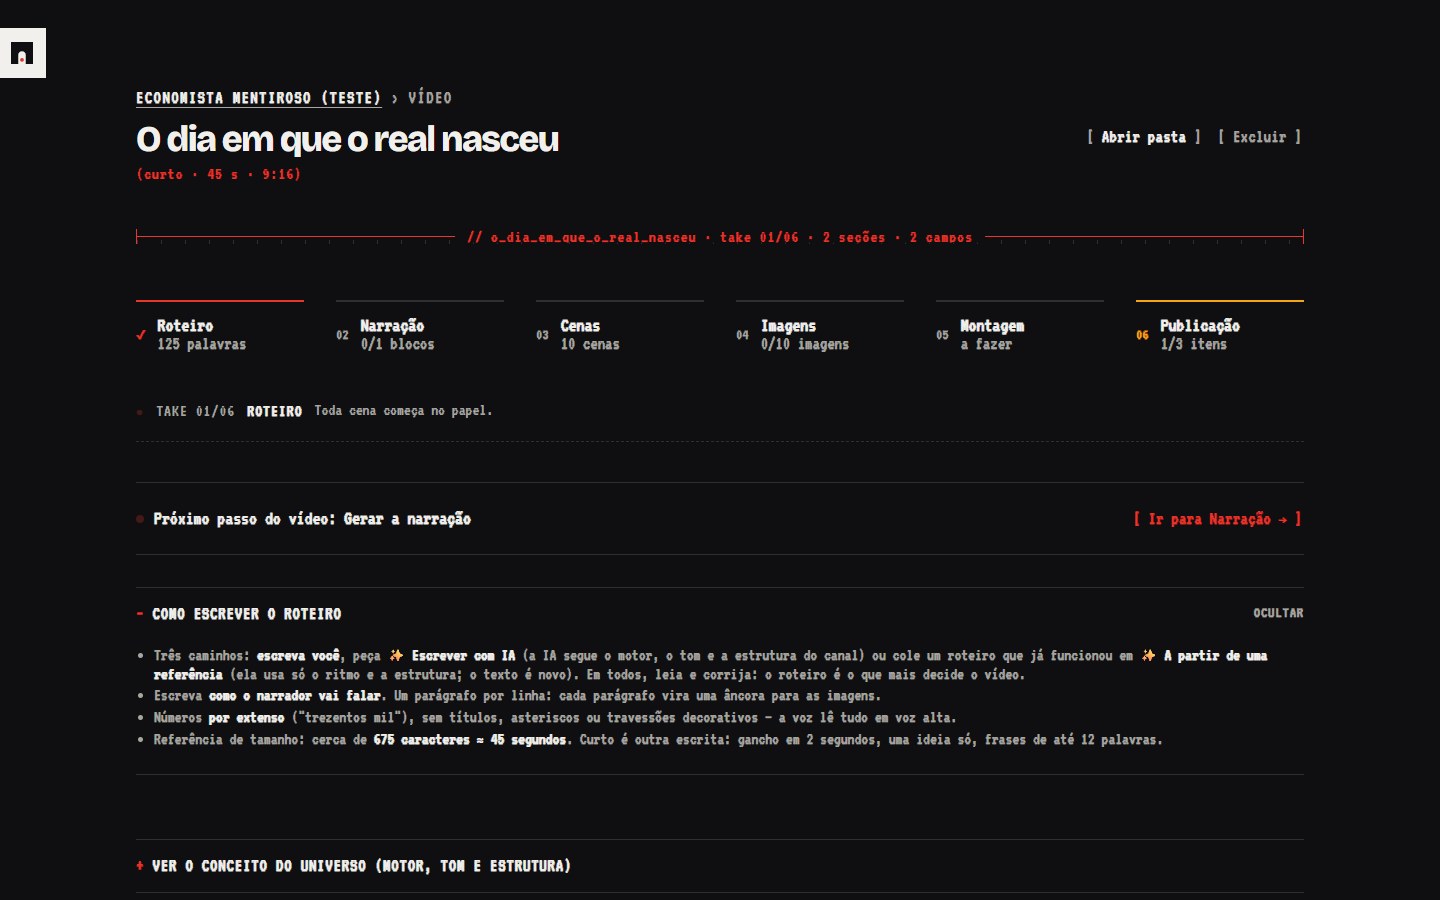
Task: Click the 06 step number badge
Action: (x=1142, y=335)
